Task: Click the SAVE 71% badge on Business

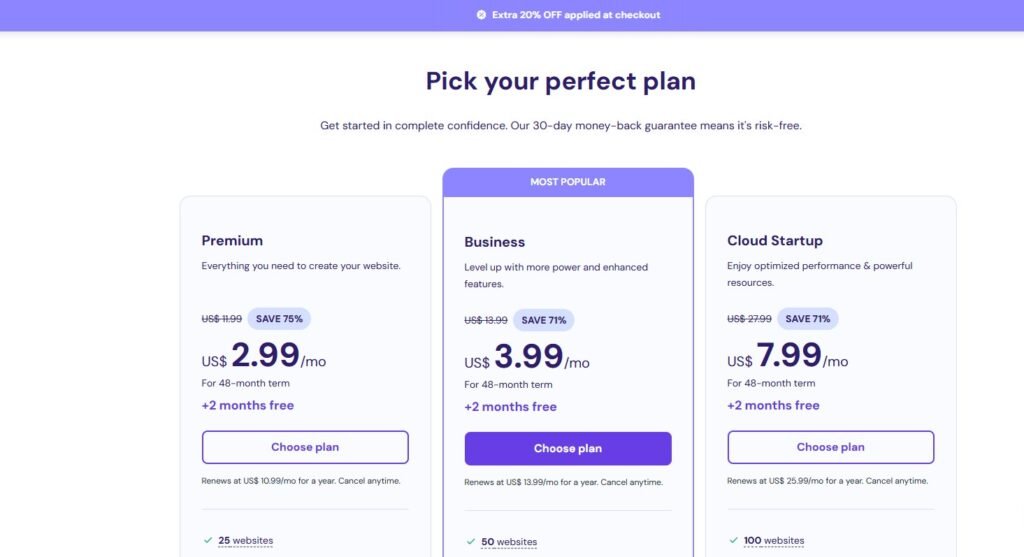Action: click(x=543, y=320)
